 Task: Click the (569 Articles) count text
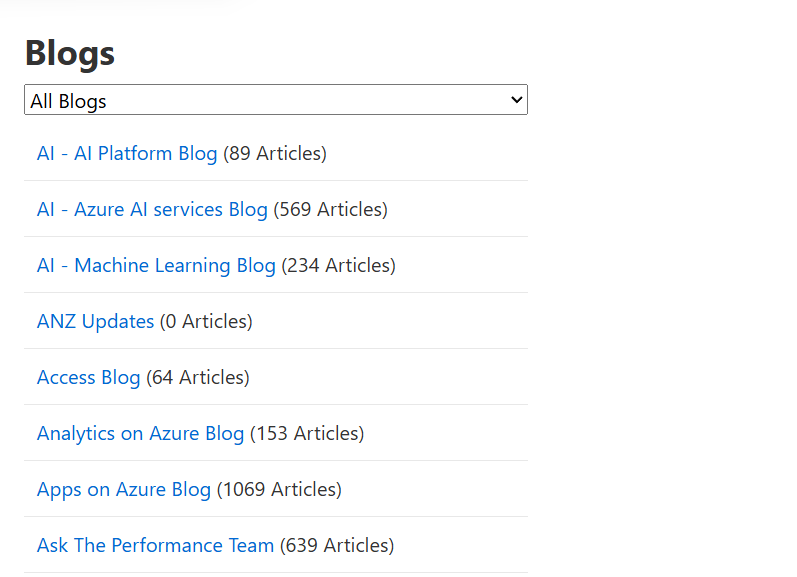point(330,209)
